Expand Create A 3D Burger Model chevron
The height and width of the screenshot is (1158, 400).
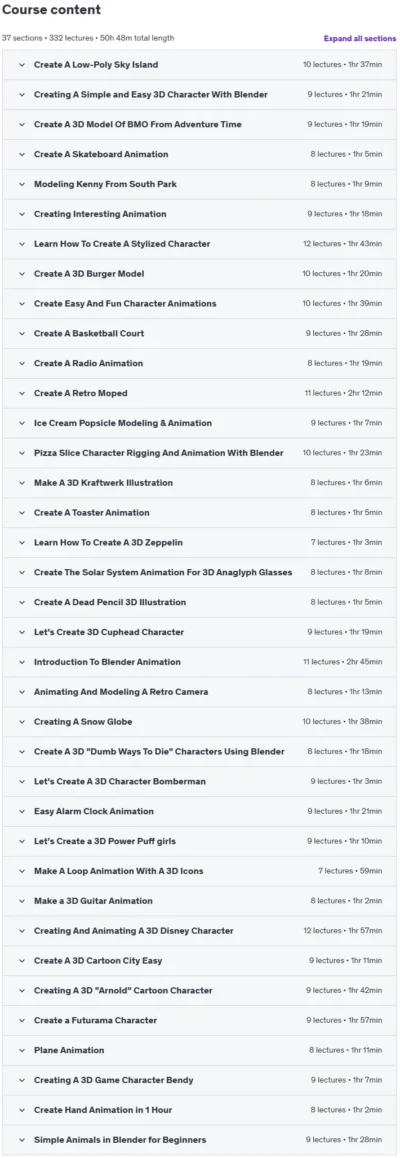click(22, 274)
